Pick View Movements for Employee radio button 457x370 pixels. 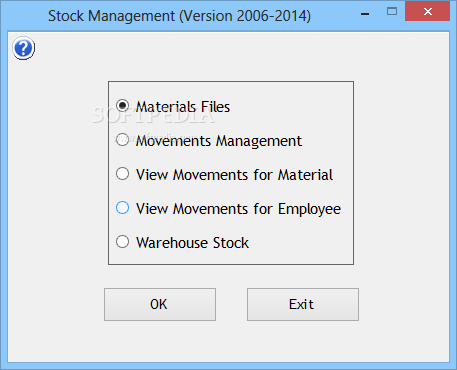point(122,208)
